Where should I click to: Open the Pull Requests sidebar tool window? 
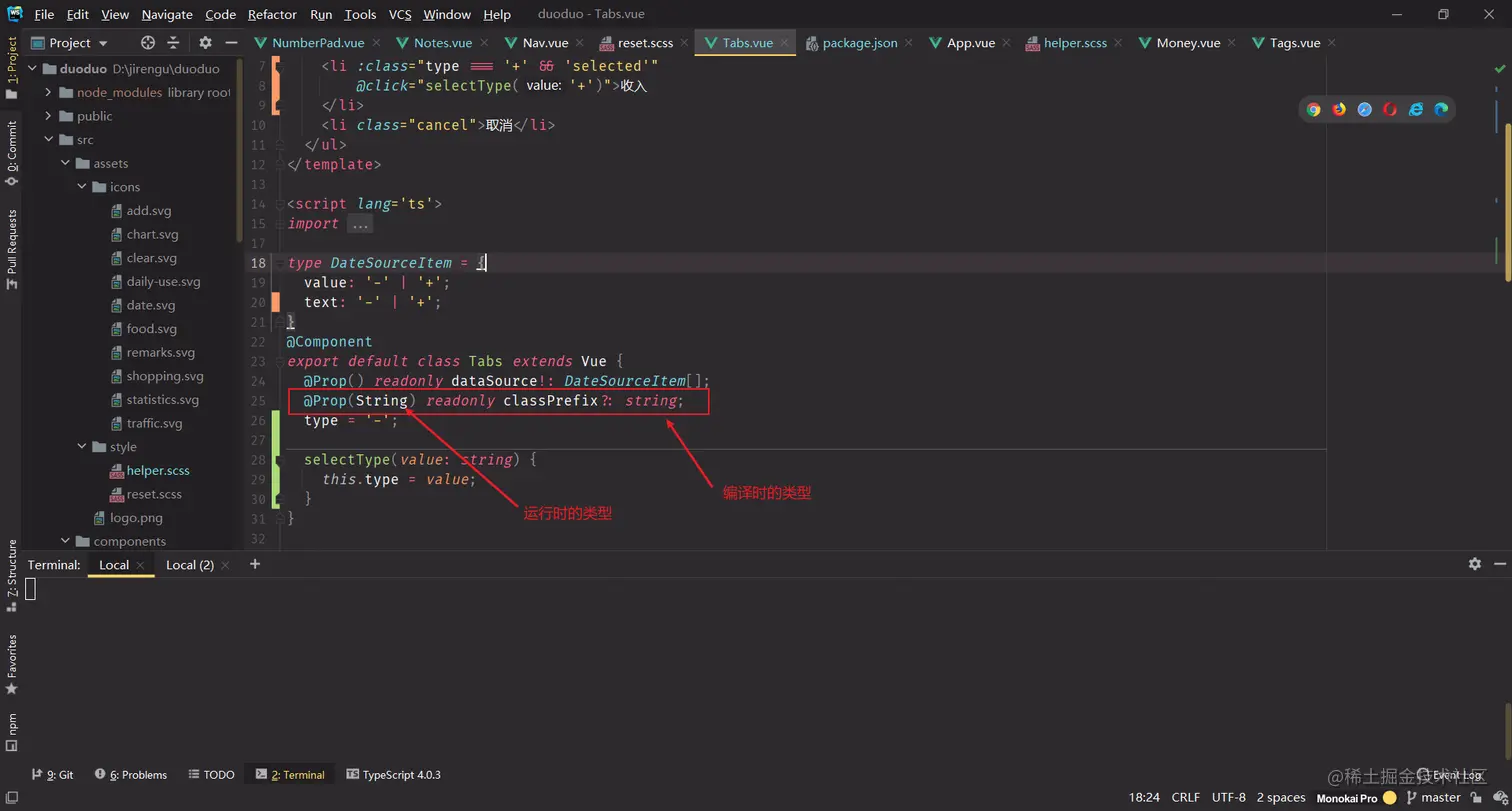tap(12, 249)
